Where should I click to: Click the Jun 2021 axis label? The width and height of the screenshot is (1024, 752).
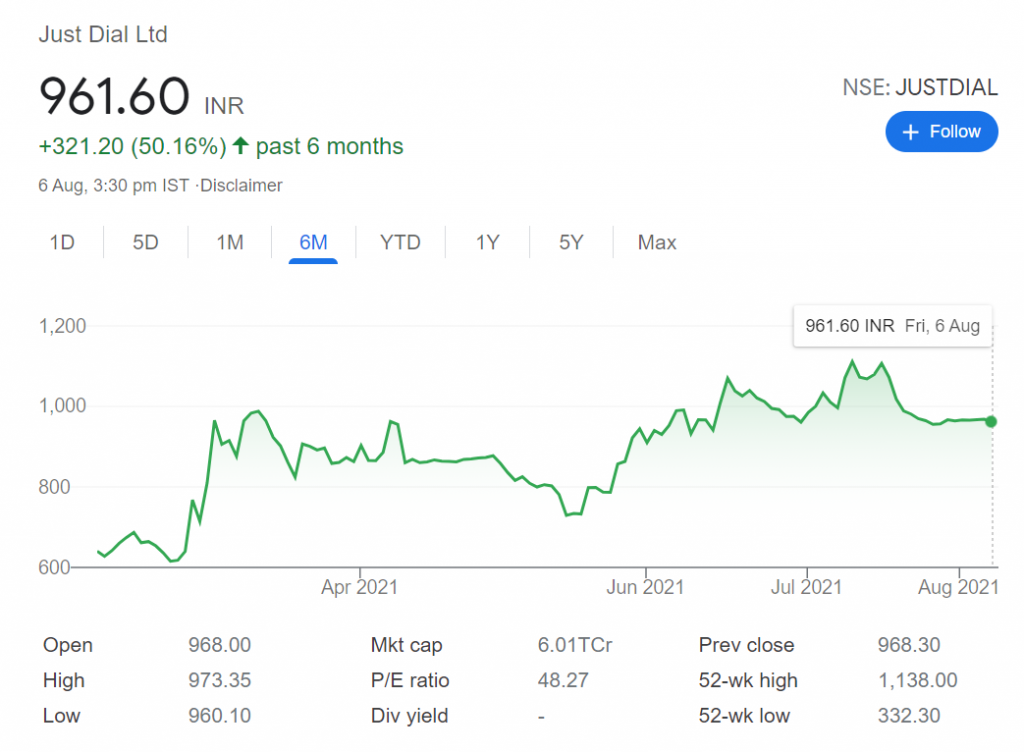(x=645, y=587)
